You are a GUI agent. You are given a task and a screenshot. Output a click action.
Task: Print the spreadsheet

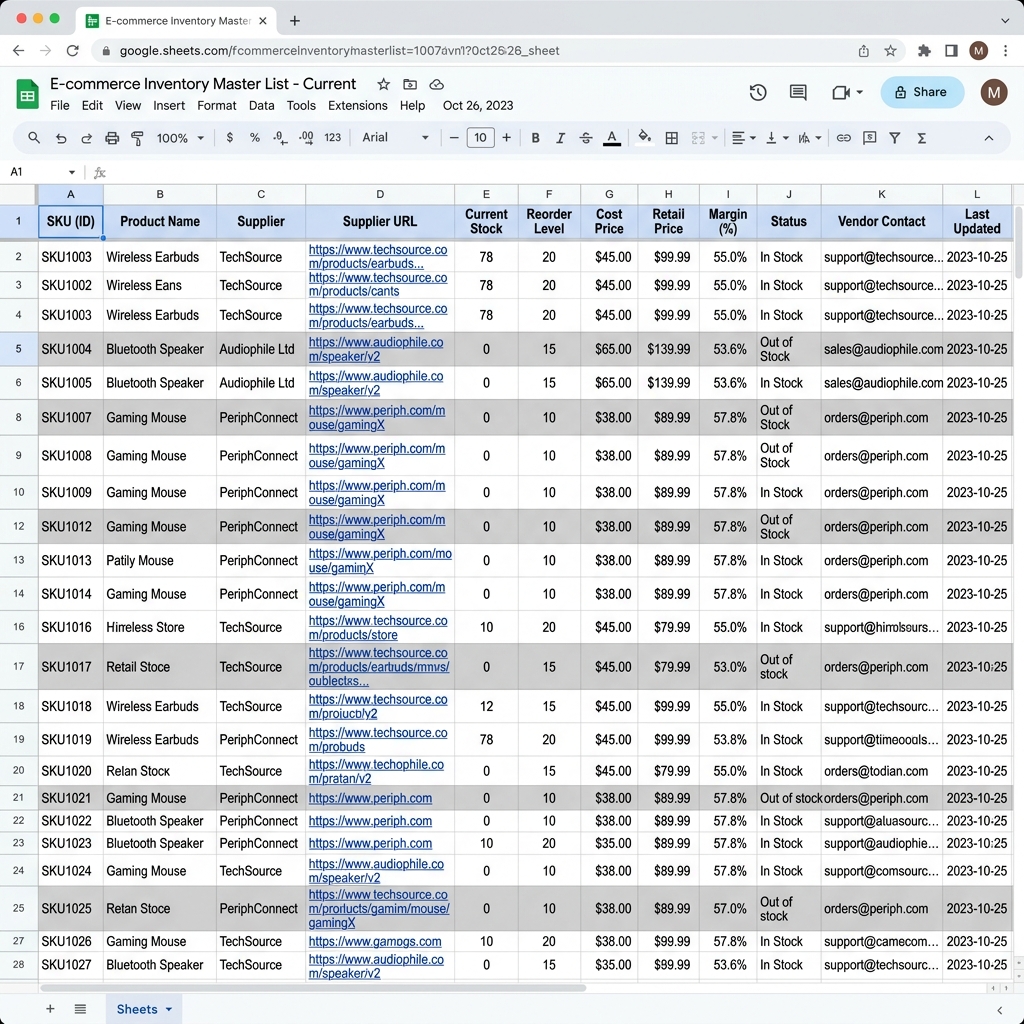(112, 138)
